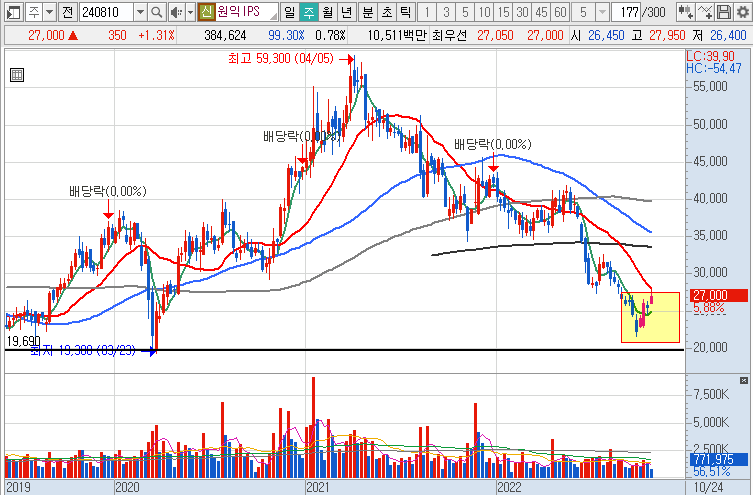Click the save chart floppy icon
The image size is (753, 495).
coord(724,12)
